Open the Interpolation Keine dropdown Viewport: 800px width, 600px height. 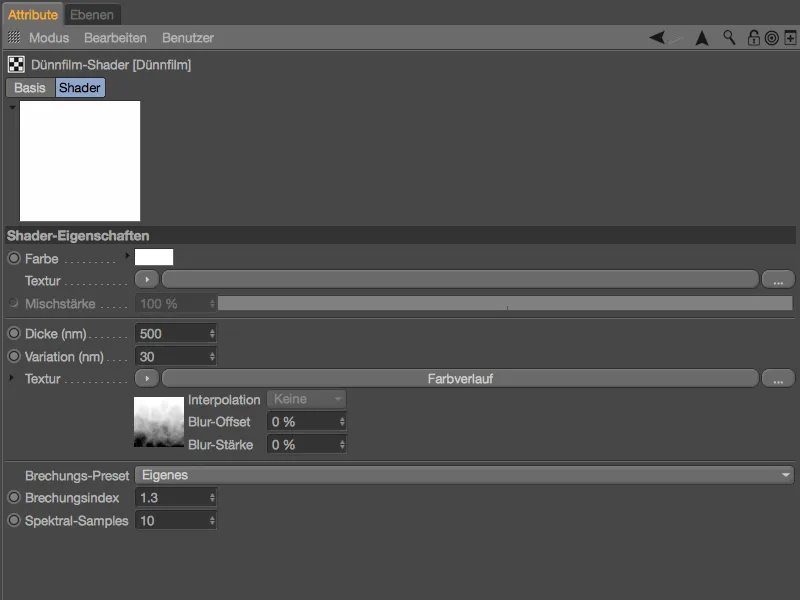306,399
